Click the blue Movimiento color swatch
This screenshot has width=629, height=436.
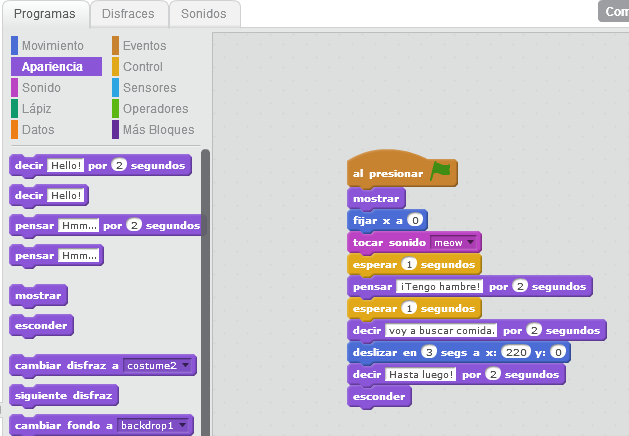14,46
